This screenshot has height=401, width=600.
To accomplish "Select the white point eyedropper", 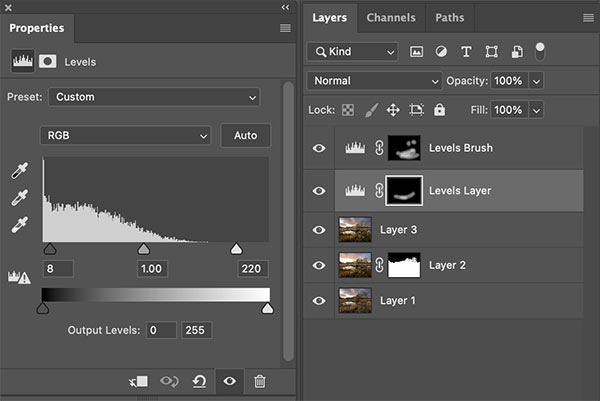I will [x=18, y=225].
